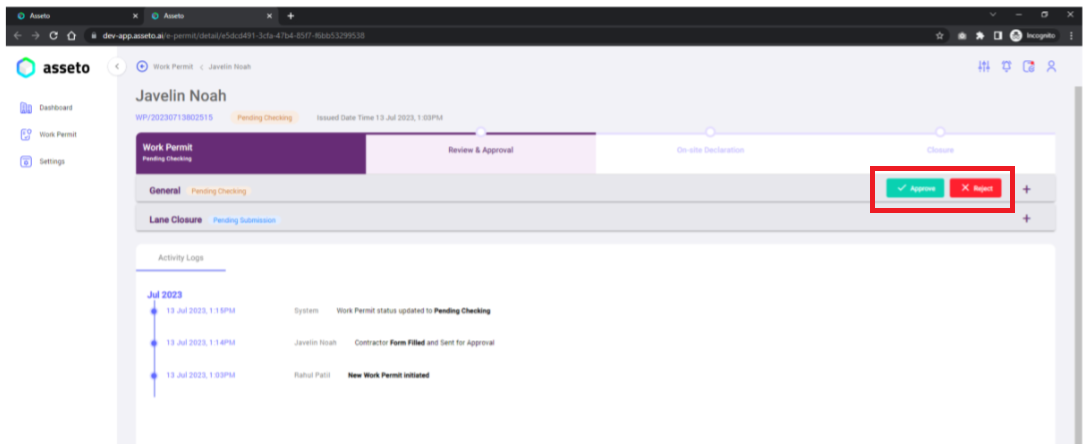Open a new browser tab with plus
This screenshot has width=1086, height=444.
(x=291, y=15)
